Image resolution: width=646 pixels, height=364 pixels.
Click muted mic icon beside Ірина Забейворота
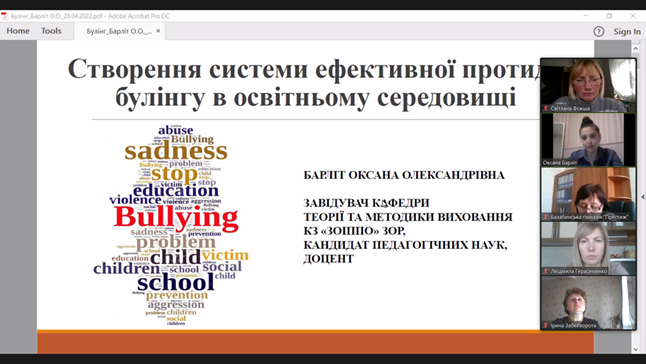point(546,325)
